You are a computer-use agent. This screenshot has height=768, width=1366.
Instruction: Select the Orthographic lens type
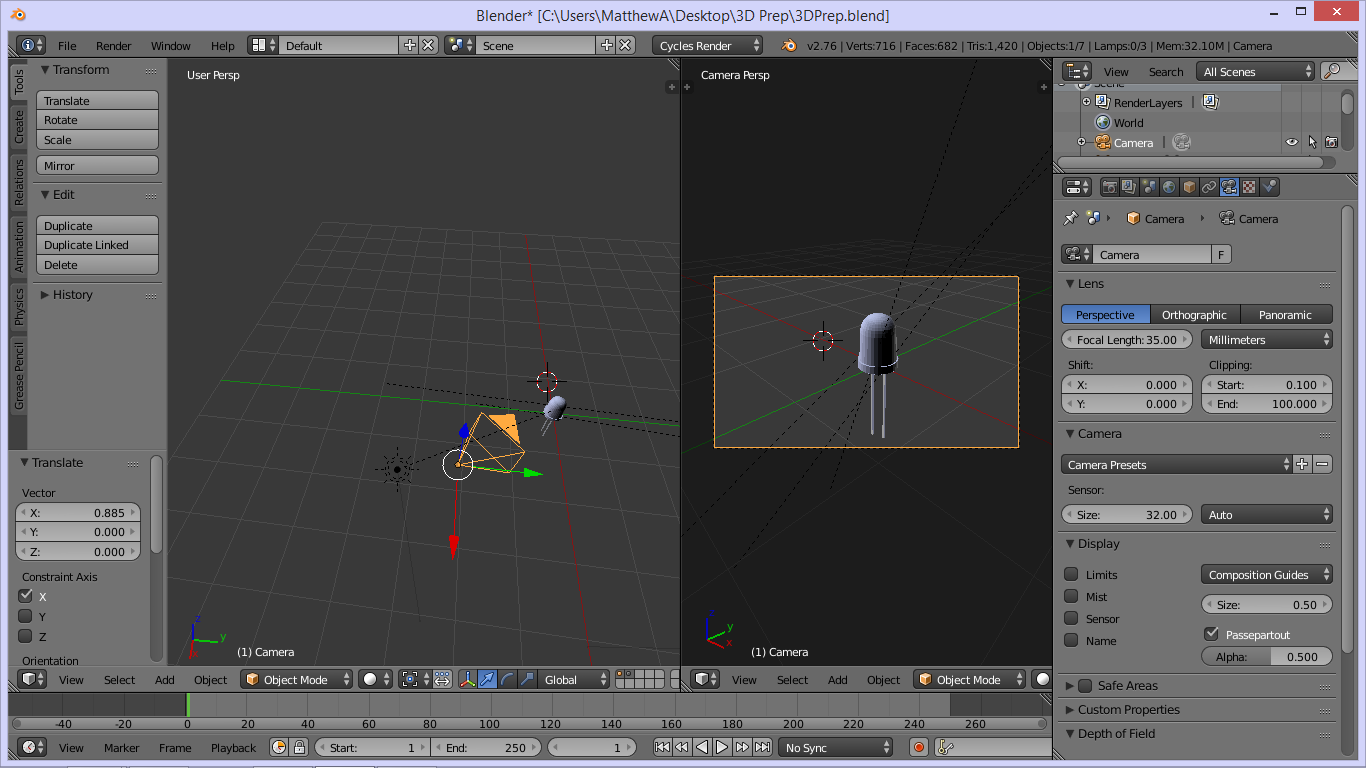pos(1195,314)
